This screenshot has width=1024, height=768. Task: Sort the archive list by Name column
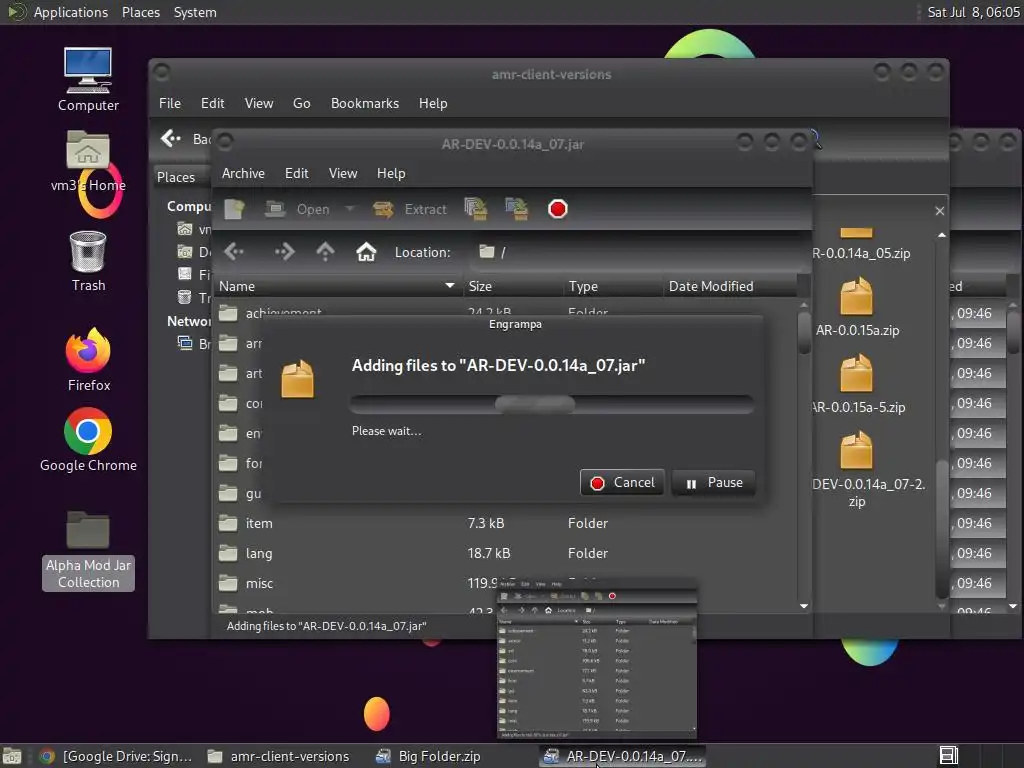click(337, 286)
